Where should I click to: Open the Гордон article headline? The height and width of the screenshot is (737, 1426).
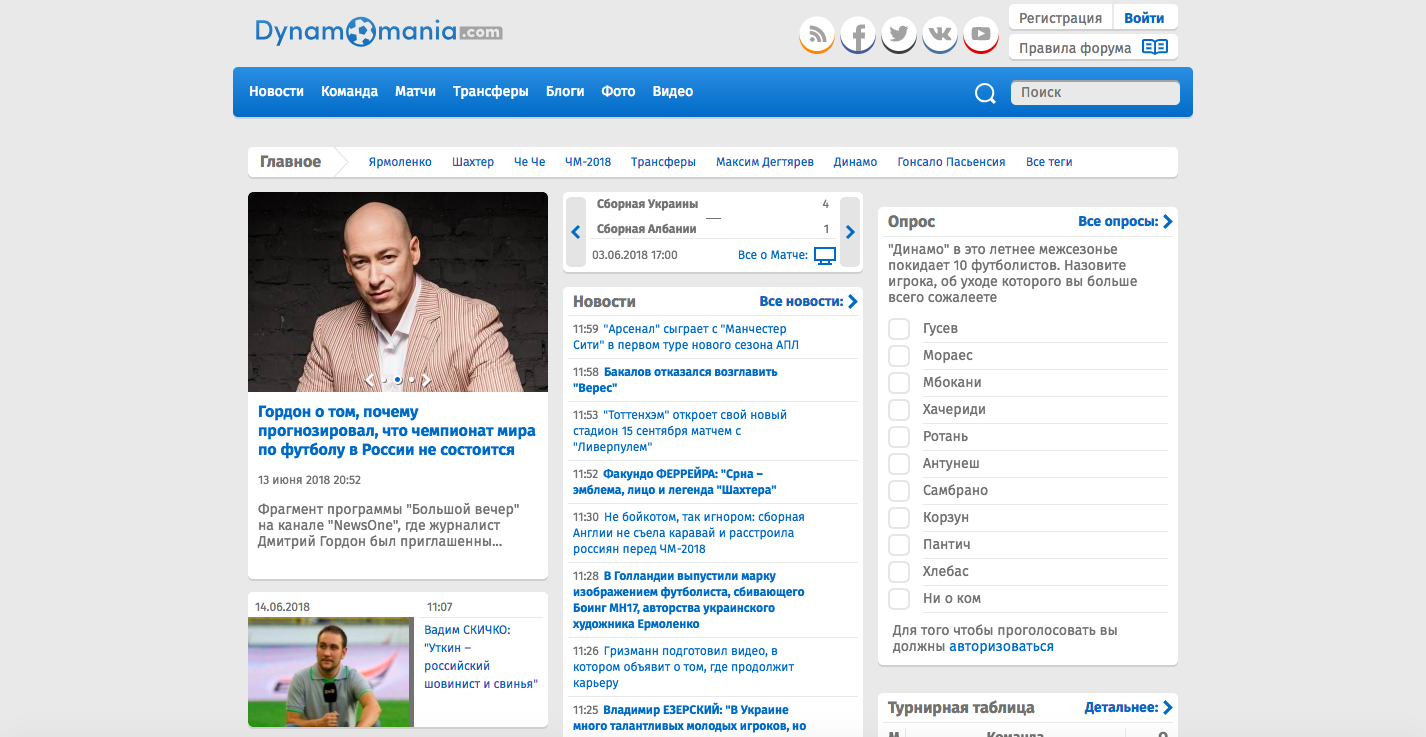point(397,431)
